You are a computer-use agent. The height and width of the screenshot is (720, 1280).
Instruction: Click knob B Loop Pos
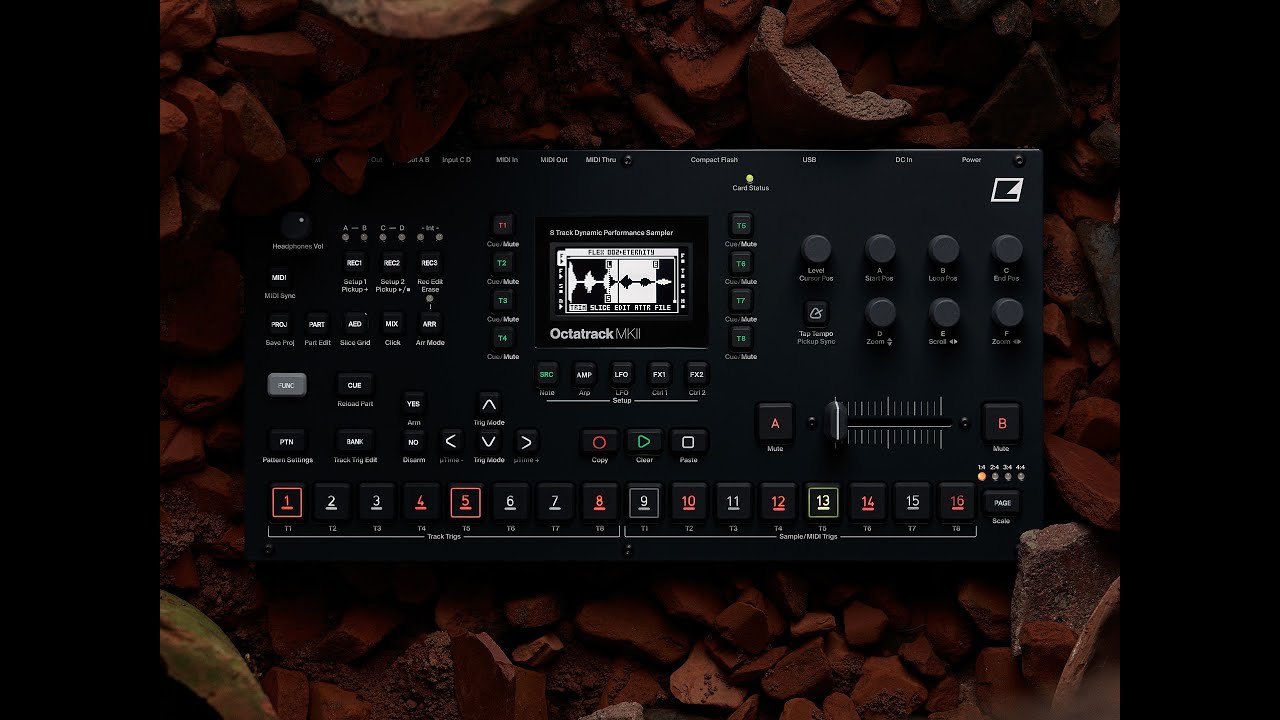coord(943,249)
